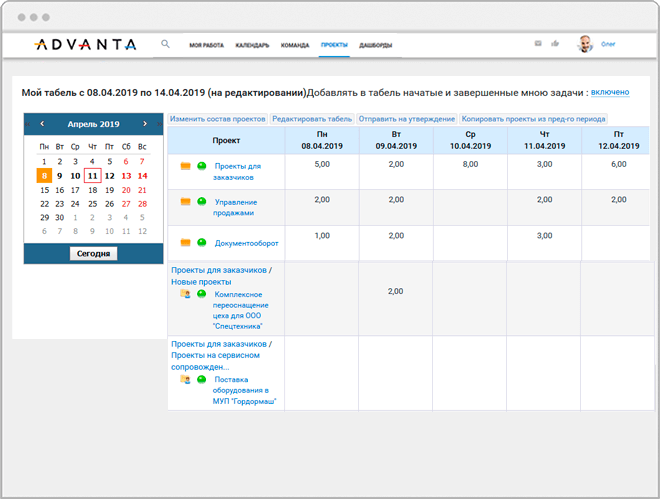Click Копировать проекты из пред-го периода

click(x=533, y=119)
